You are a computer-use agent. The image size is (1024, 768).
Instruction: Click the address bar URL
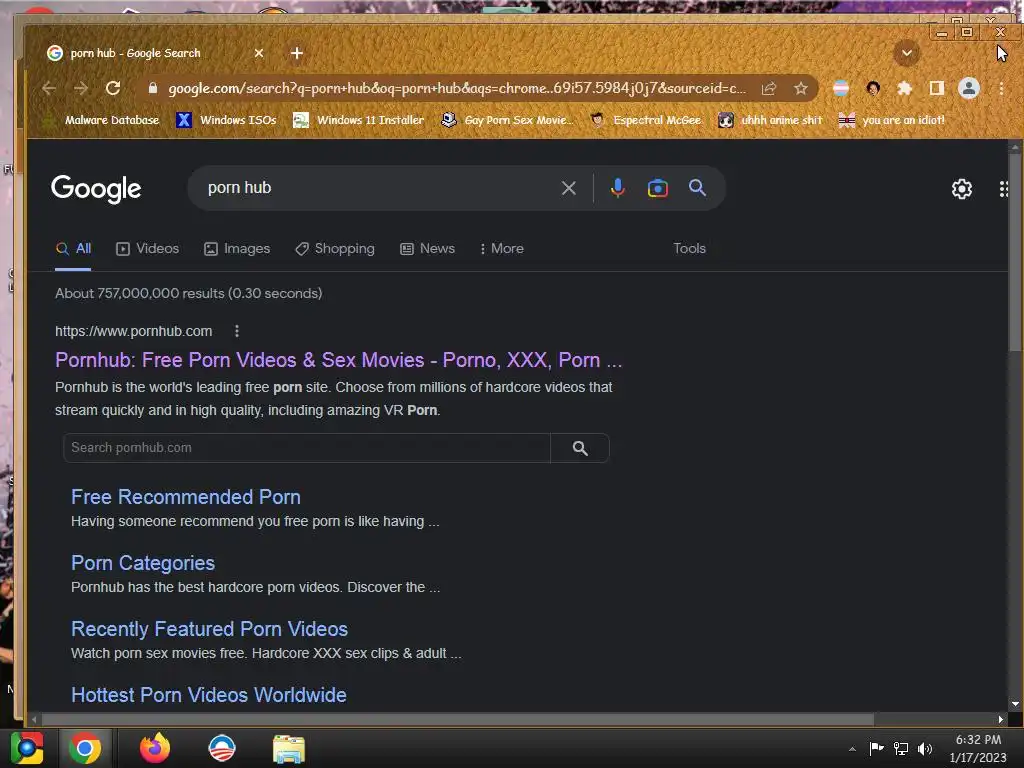click(x=456, y=88)
